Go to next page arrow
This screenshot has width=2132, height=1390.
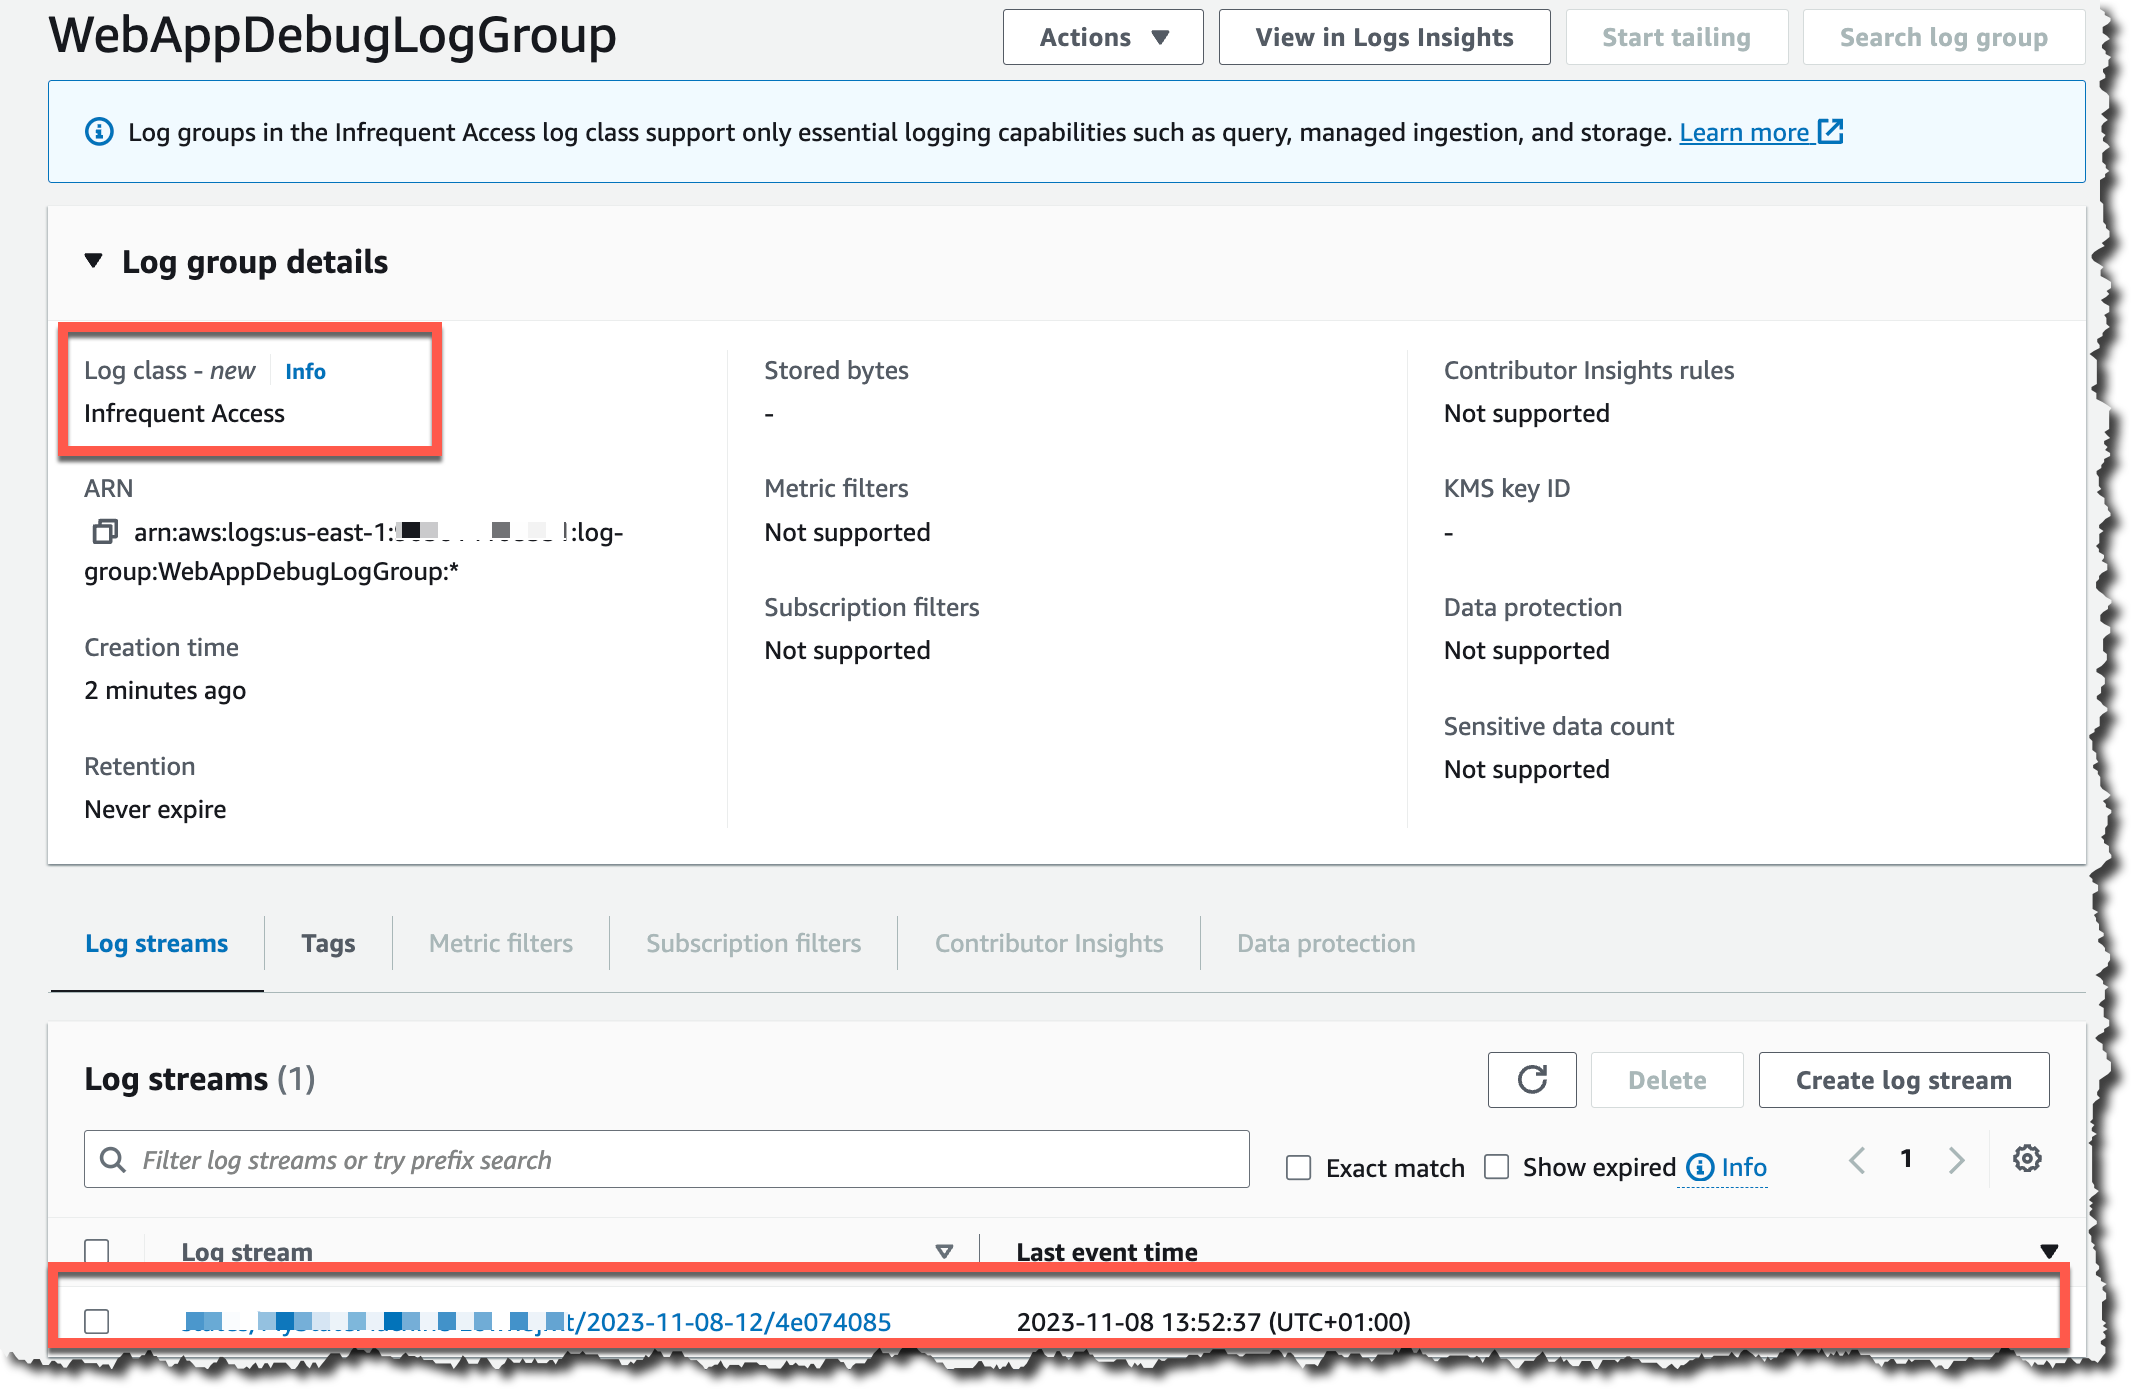click(1956, 1160)
